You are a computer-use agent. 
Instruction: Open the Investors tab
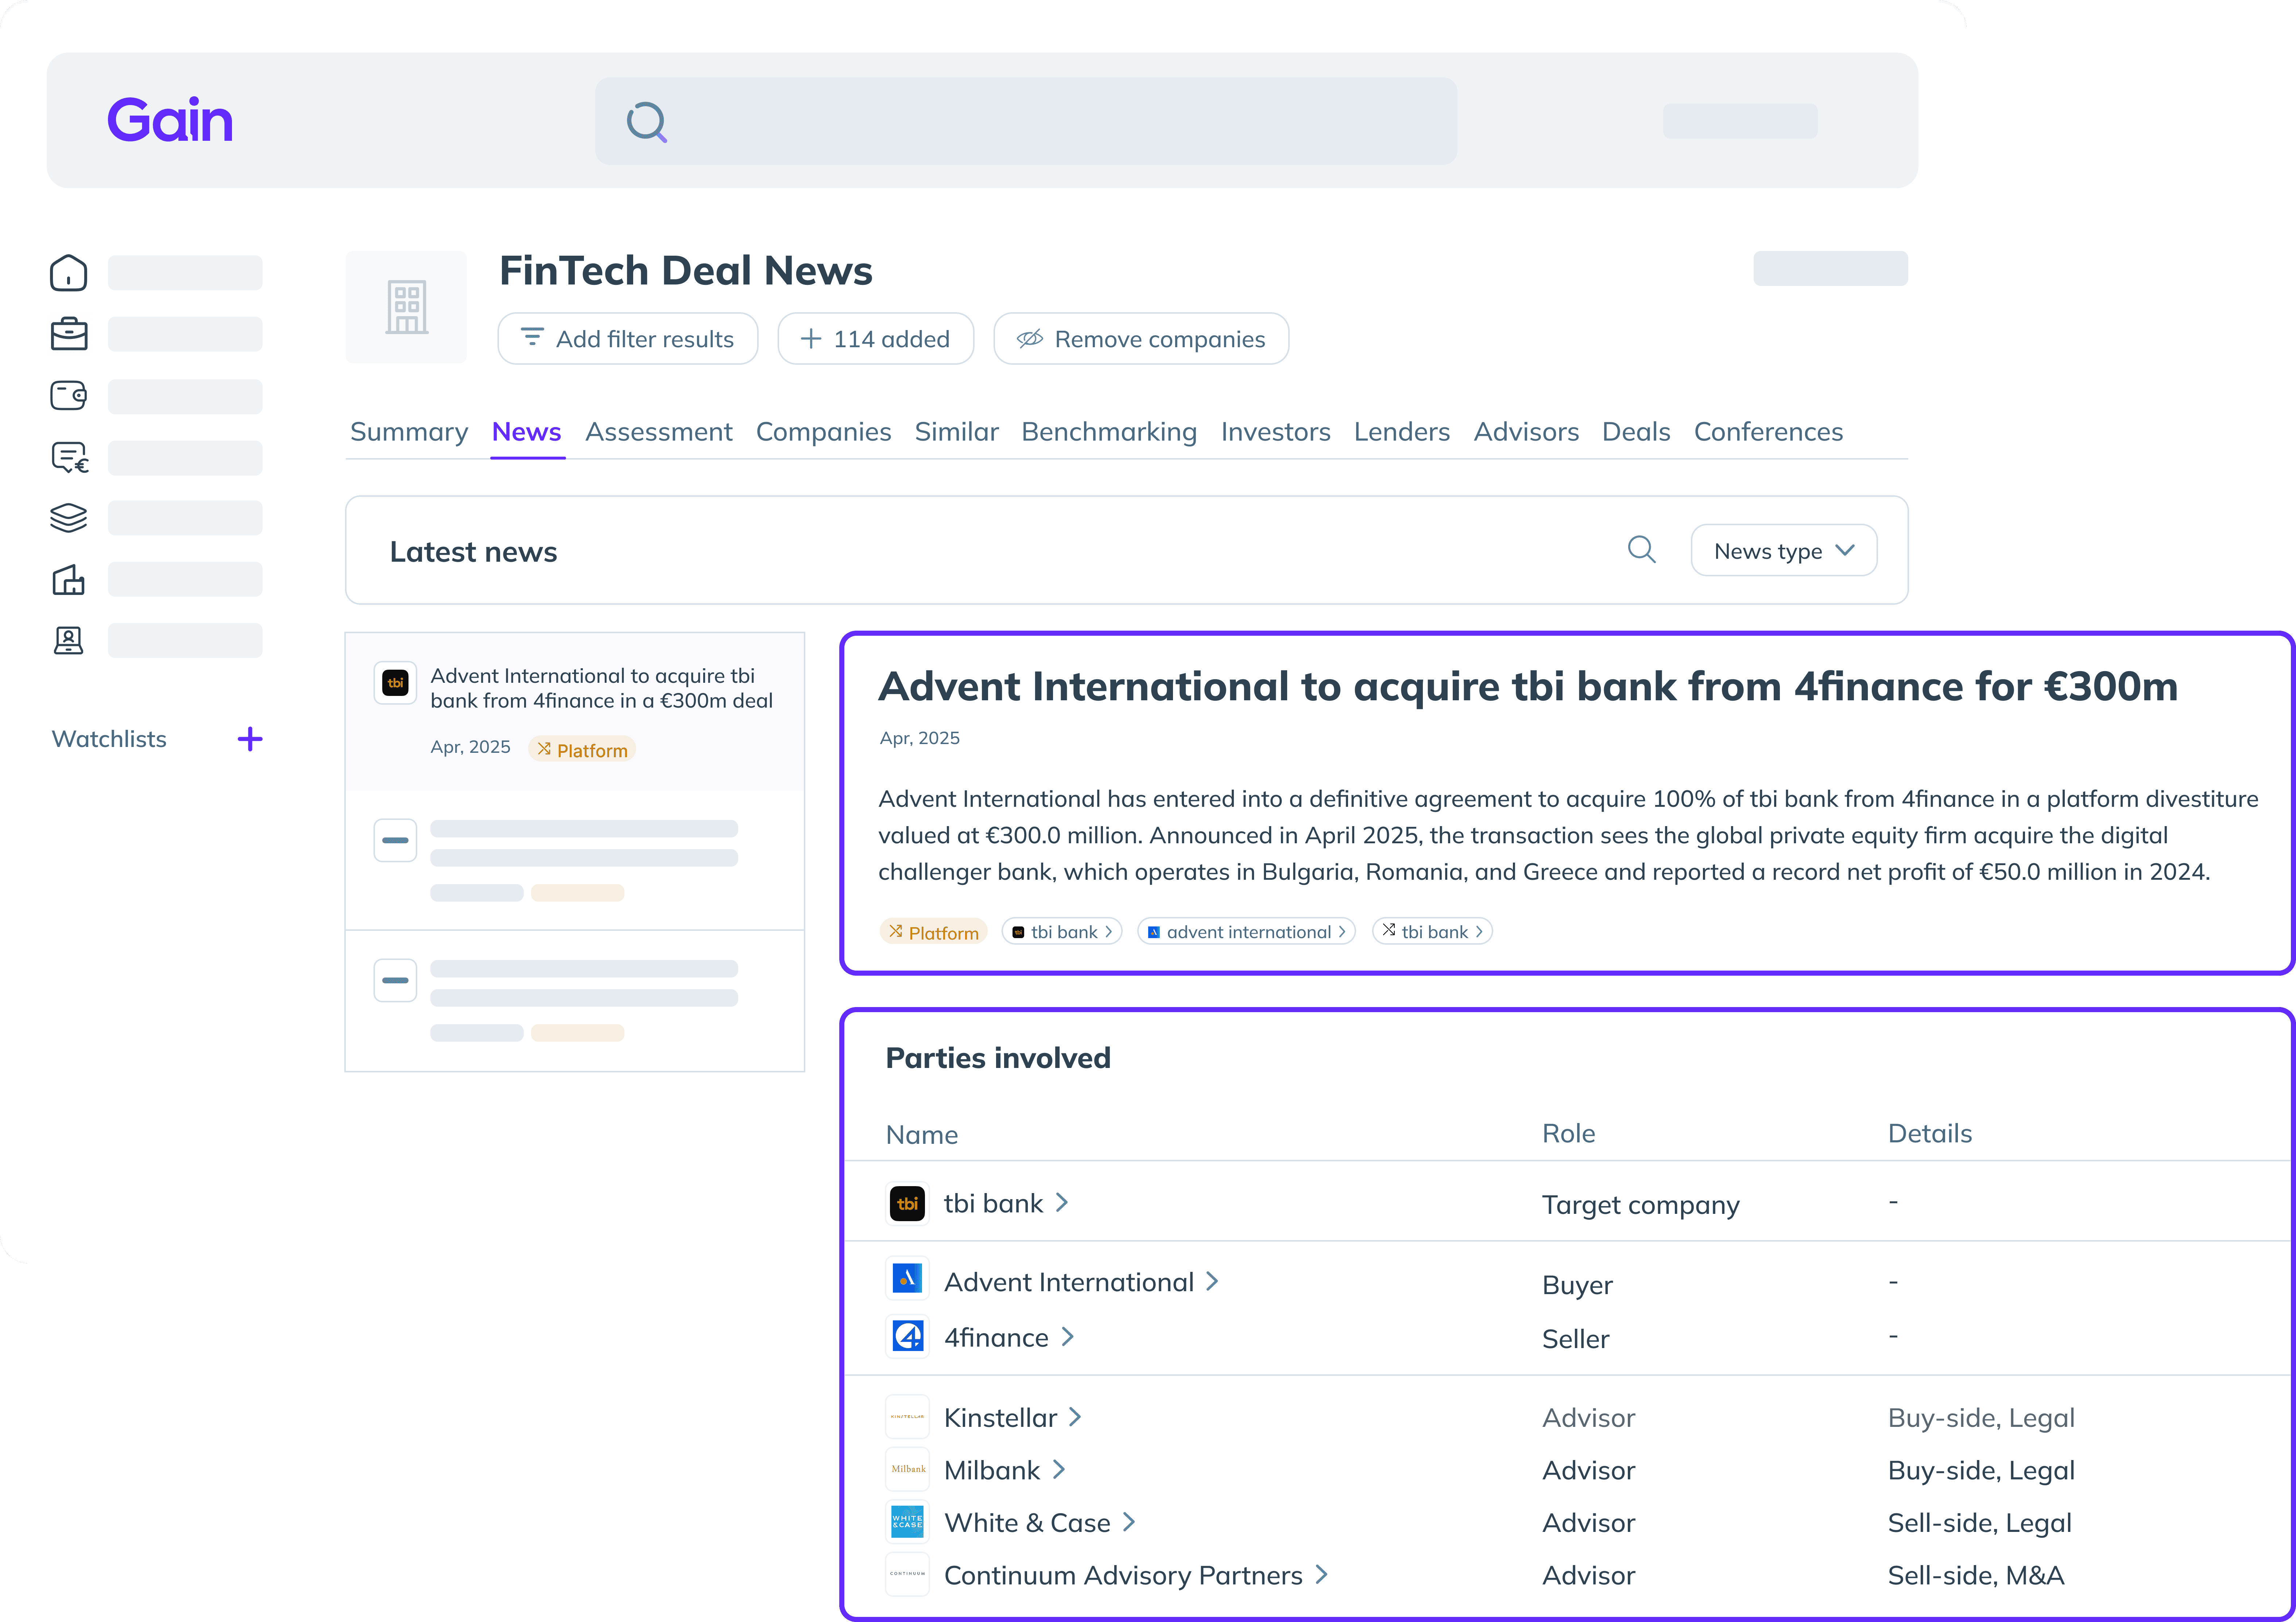tap(1275, 432)
